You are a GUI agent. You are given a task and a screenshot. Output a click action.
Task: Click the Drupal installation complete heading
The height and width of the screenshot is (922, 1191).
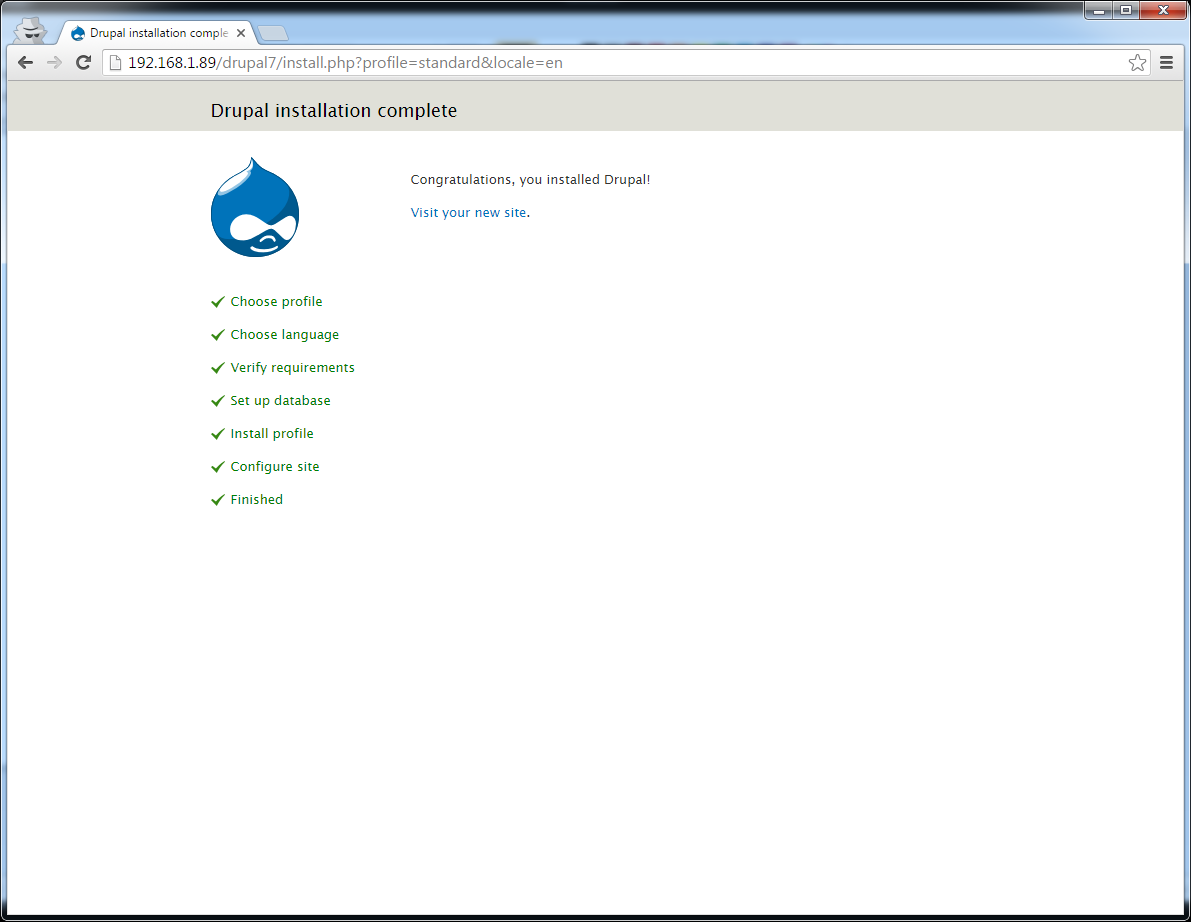coord(333,111)
